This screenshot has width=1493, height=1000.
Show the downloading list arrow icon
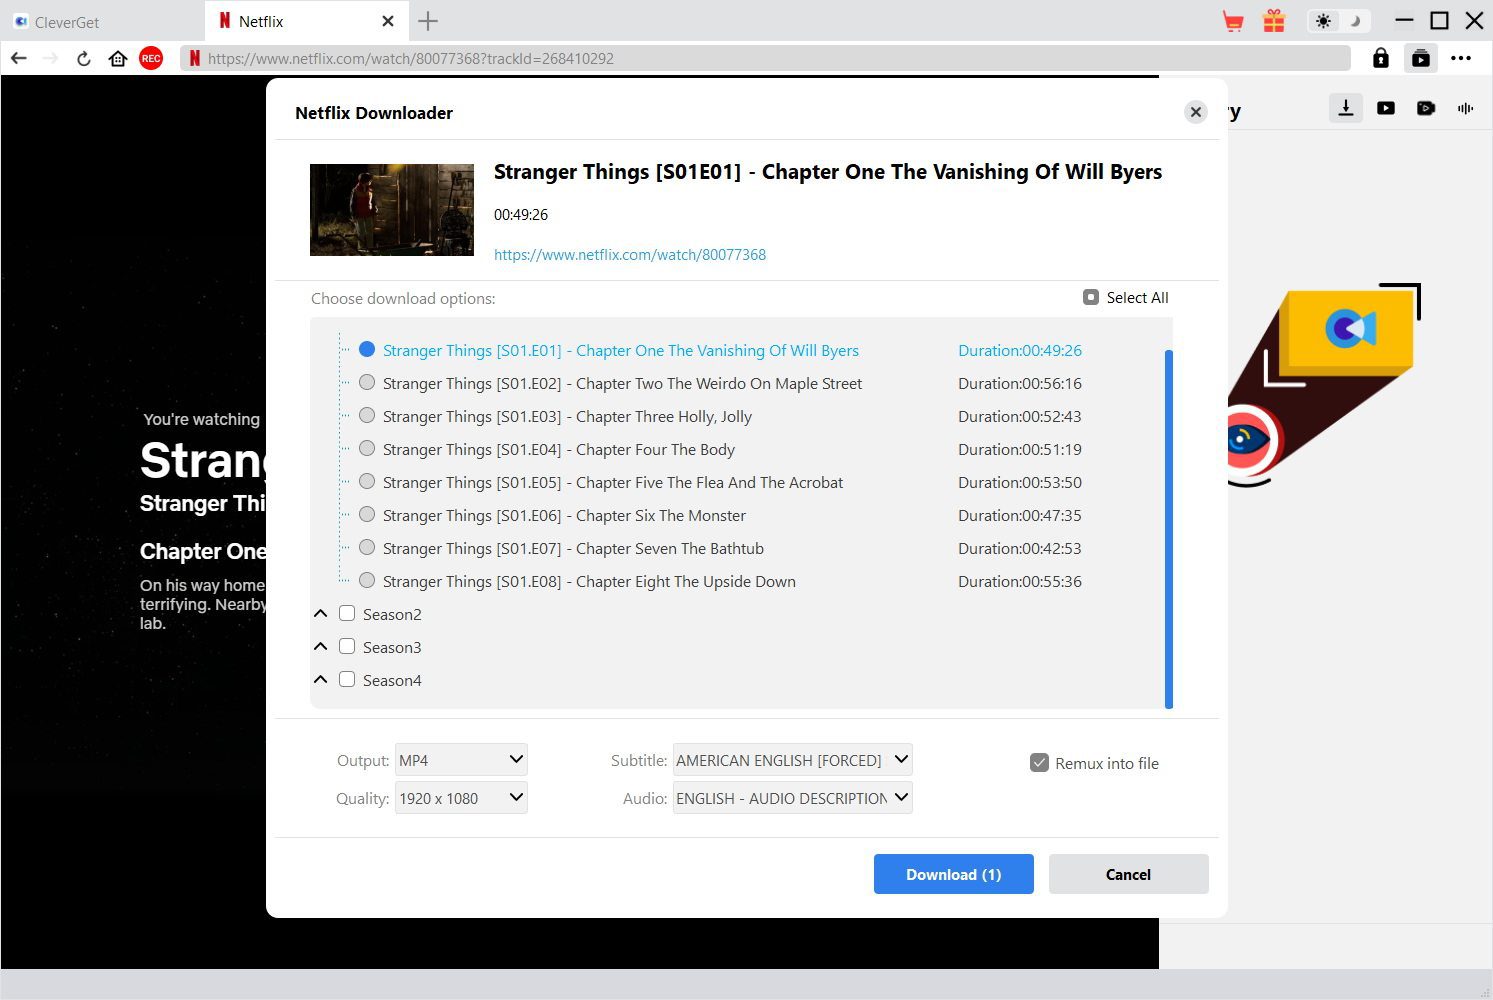click(x=1346, y=108)
